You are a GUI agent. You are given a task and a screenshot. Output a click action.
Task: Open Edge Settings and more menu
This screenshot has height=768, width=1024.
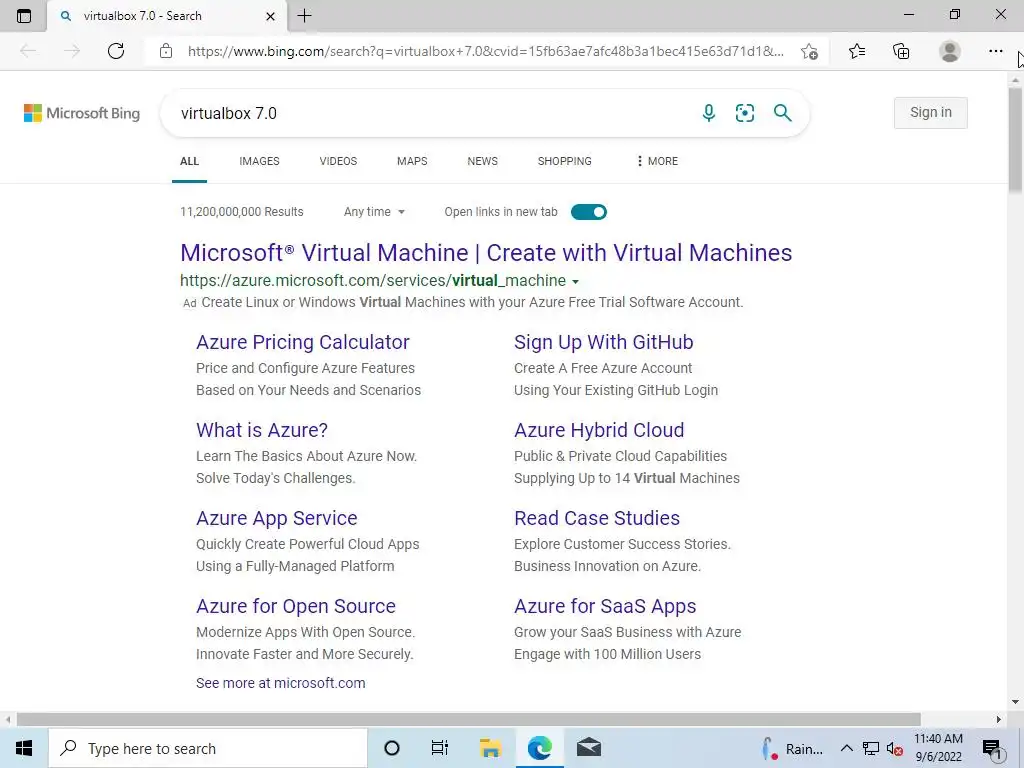(x=995, y=51)
